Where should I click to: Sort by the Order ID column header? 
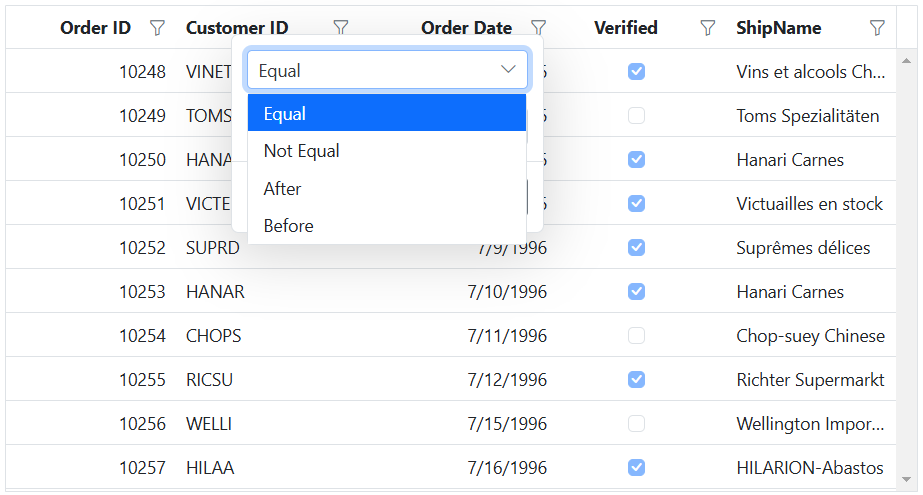coord(95,28)
